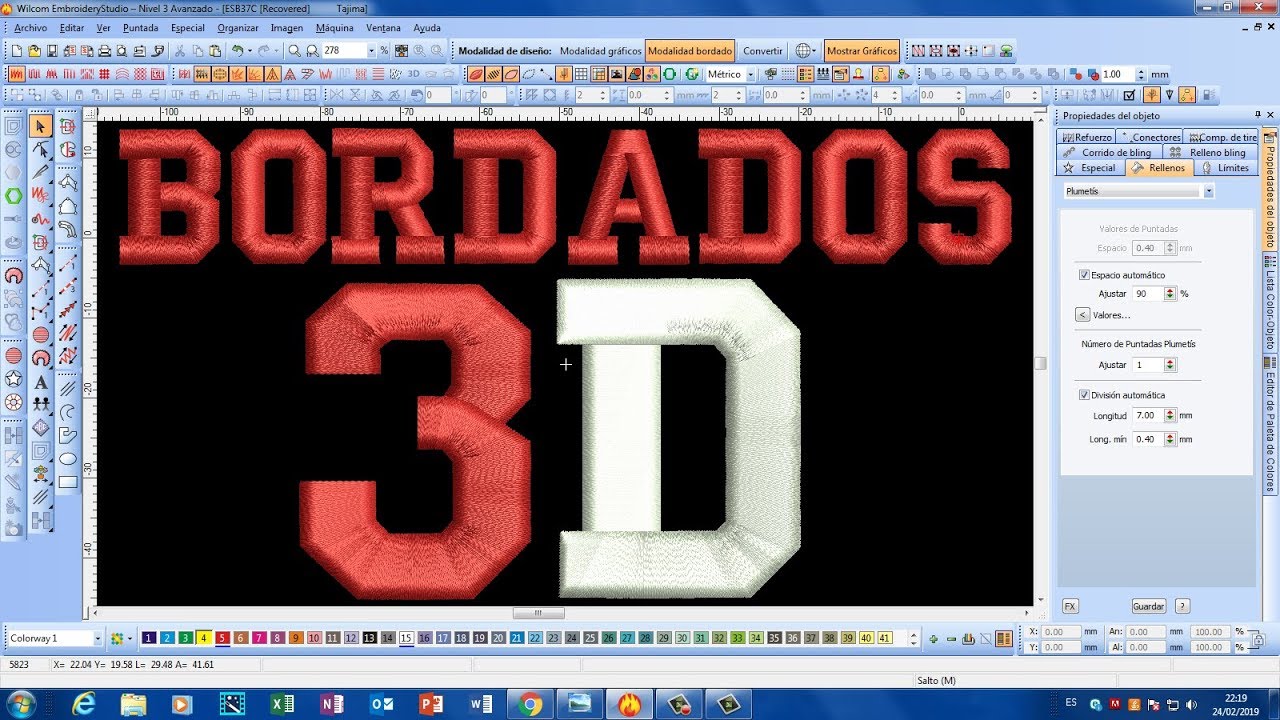This screenshot has height=720, width=1280.
Task: Click the horizontal scrollbar thumb below canvas
Action: pos(538,613)
